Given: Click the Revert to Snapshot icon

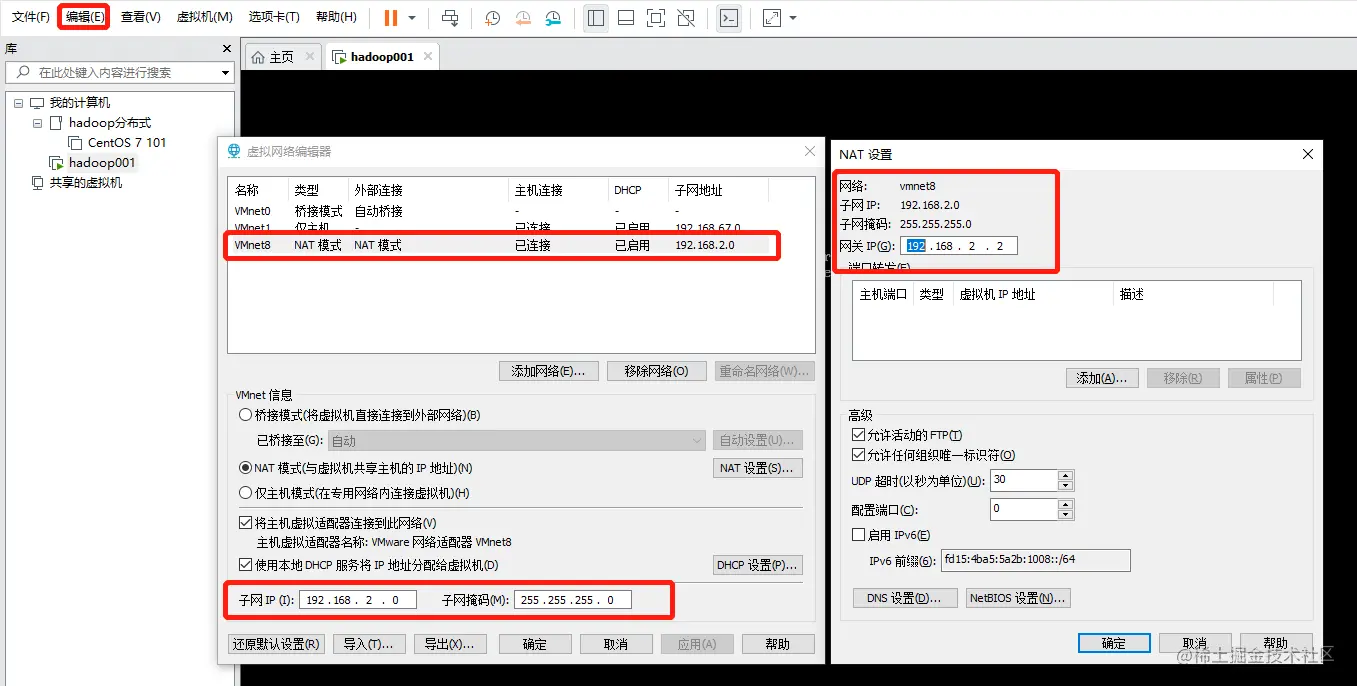Looking at the screenshot, I should click(x=523, y=18).
